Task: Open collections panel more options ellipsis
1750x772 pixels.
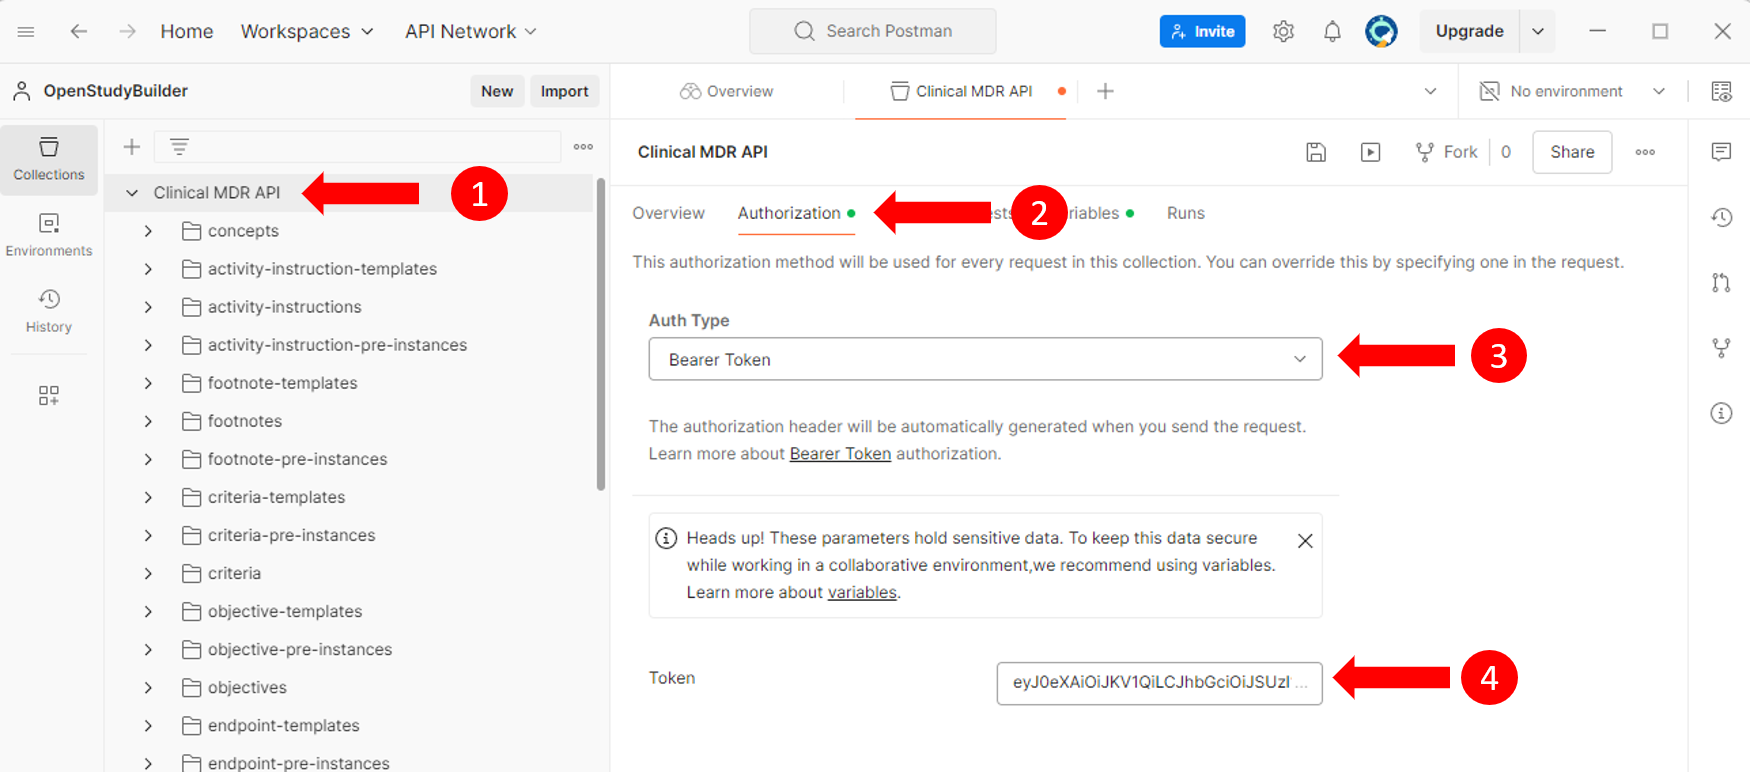Action: coord(583,147)
